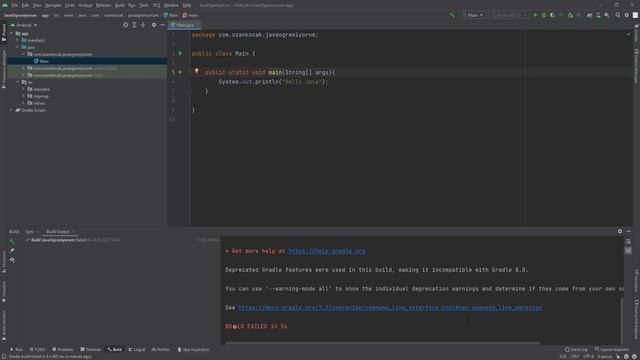Click the main method breadcrumb

coord(190,15)
